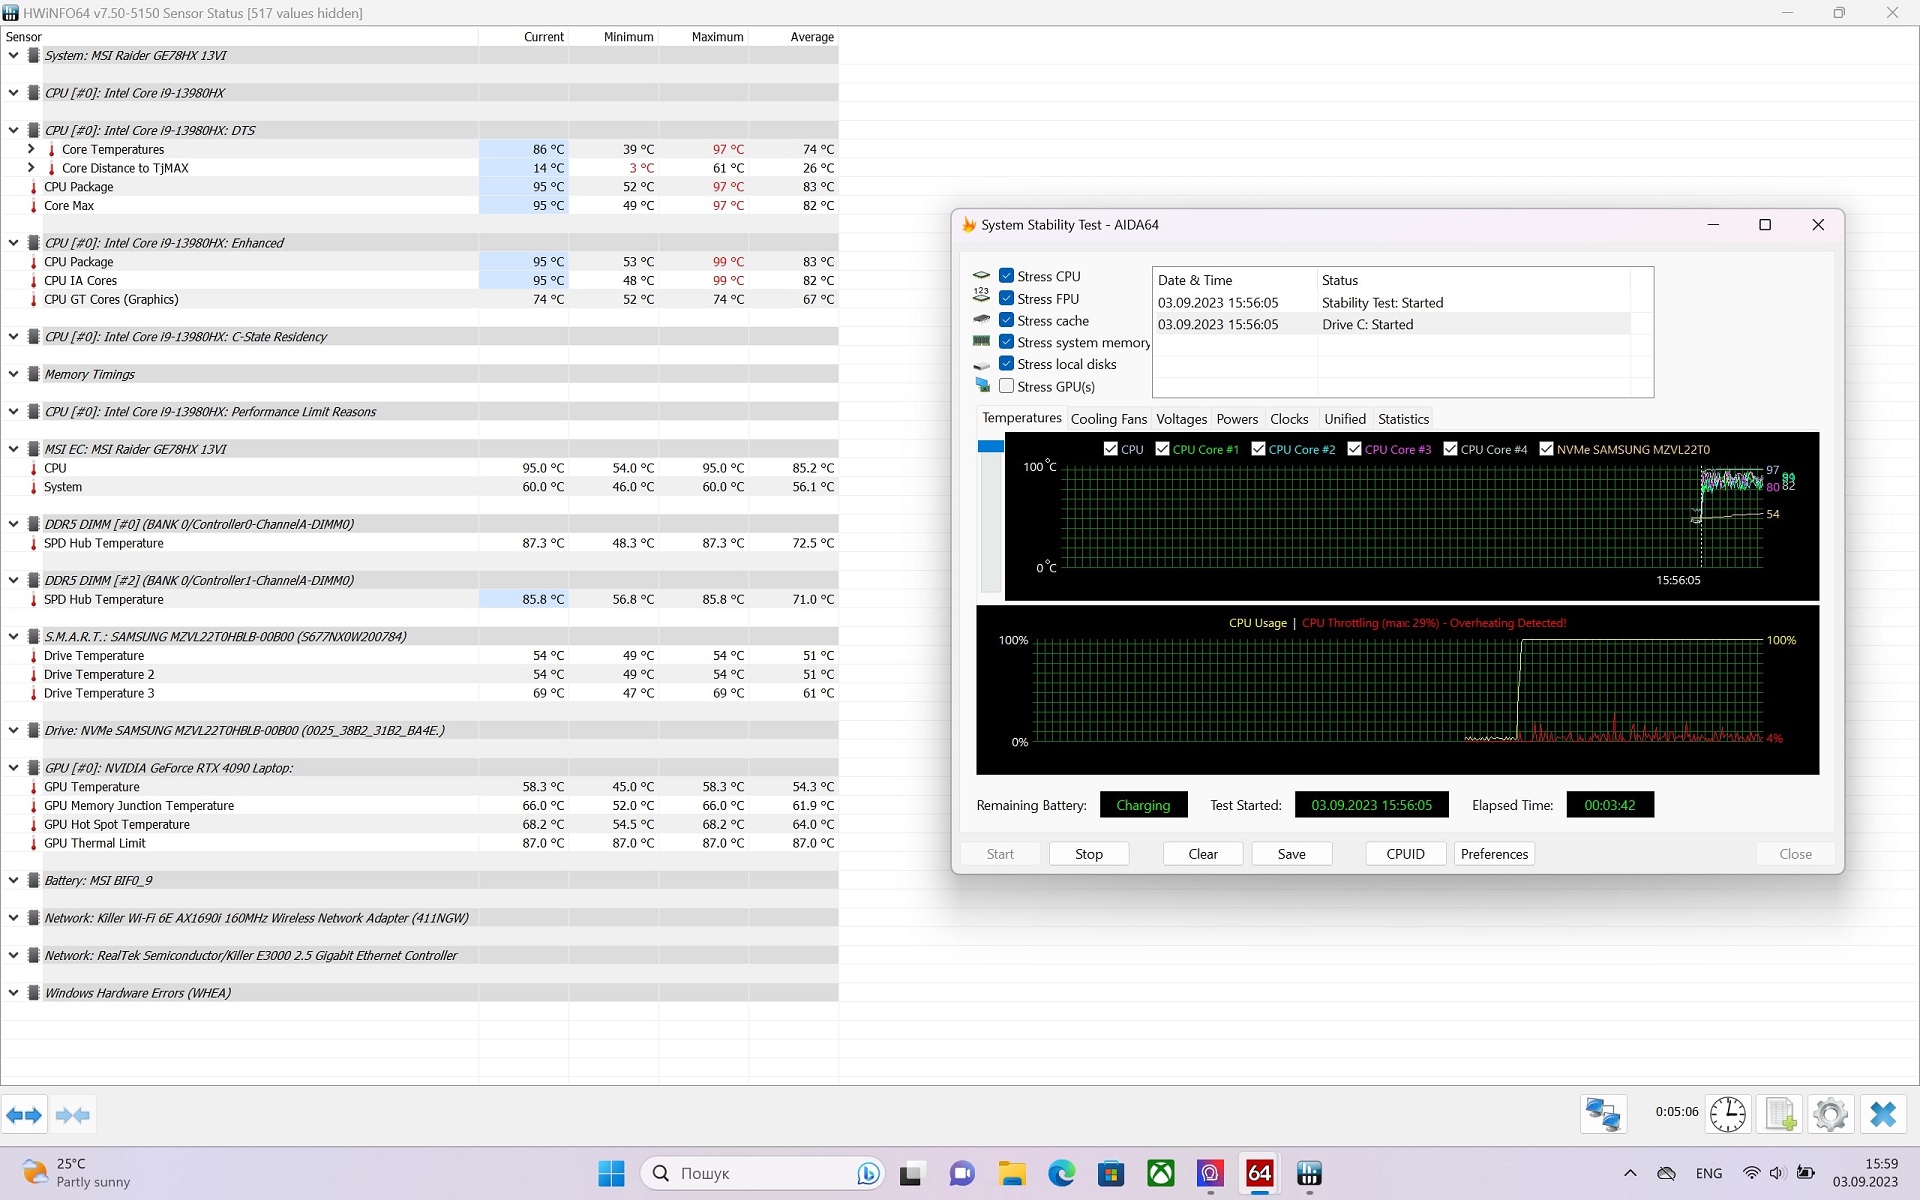Screen dimensions: 1920x1200
Task: Enable Stress GPU(s) checkbox
Action: 1007,386
